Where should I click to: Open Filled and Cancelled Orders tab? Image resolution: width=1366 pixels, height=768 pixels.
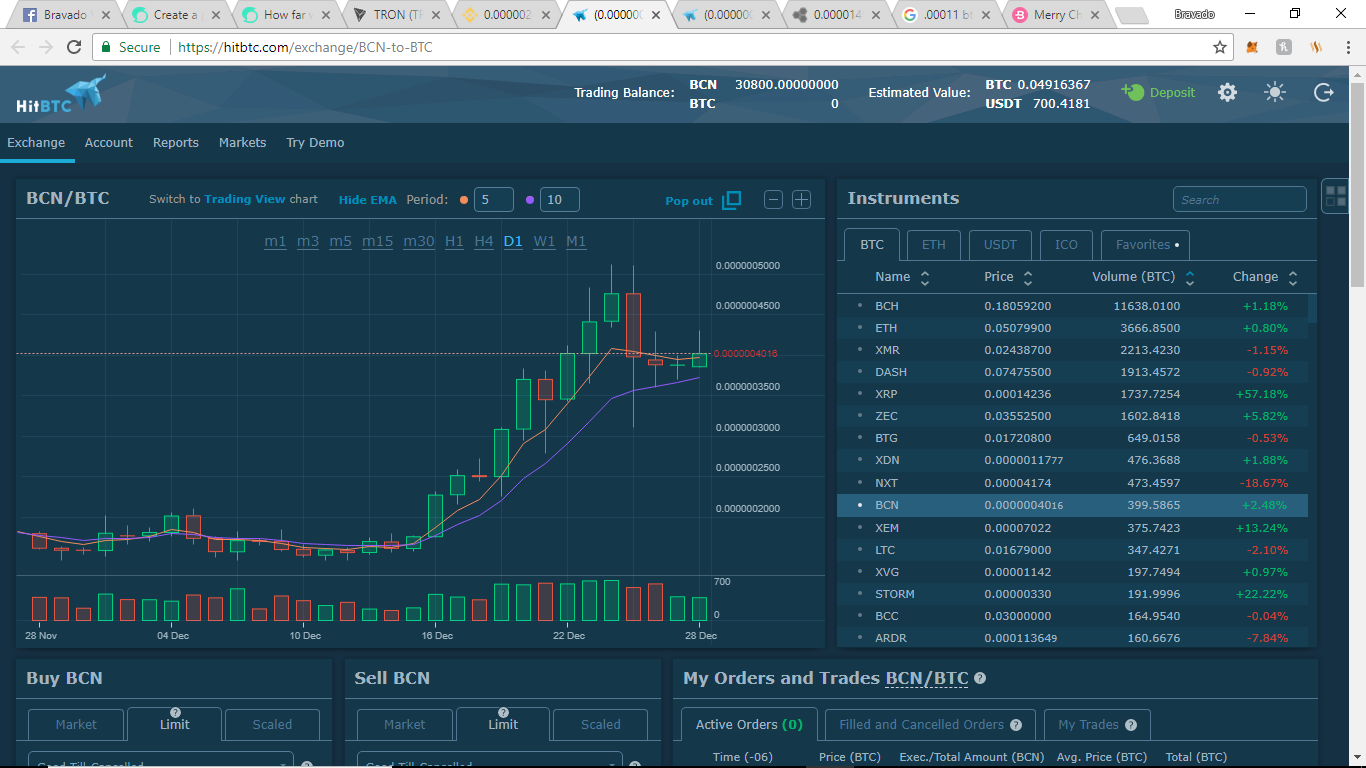930,725
